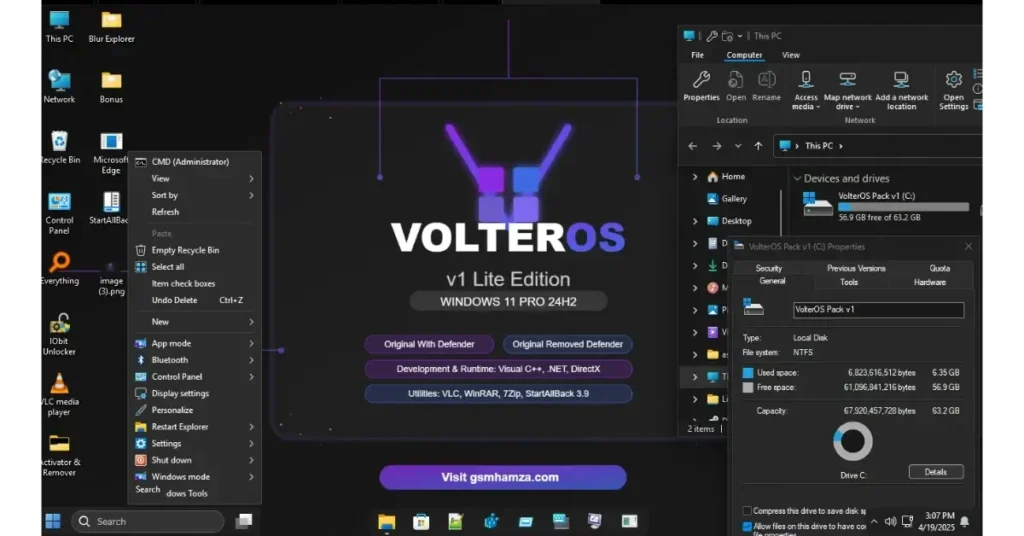Expand the Shut down submenu

click(195, 460)
